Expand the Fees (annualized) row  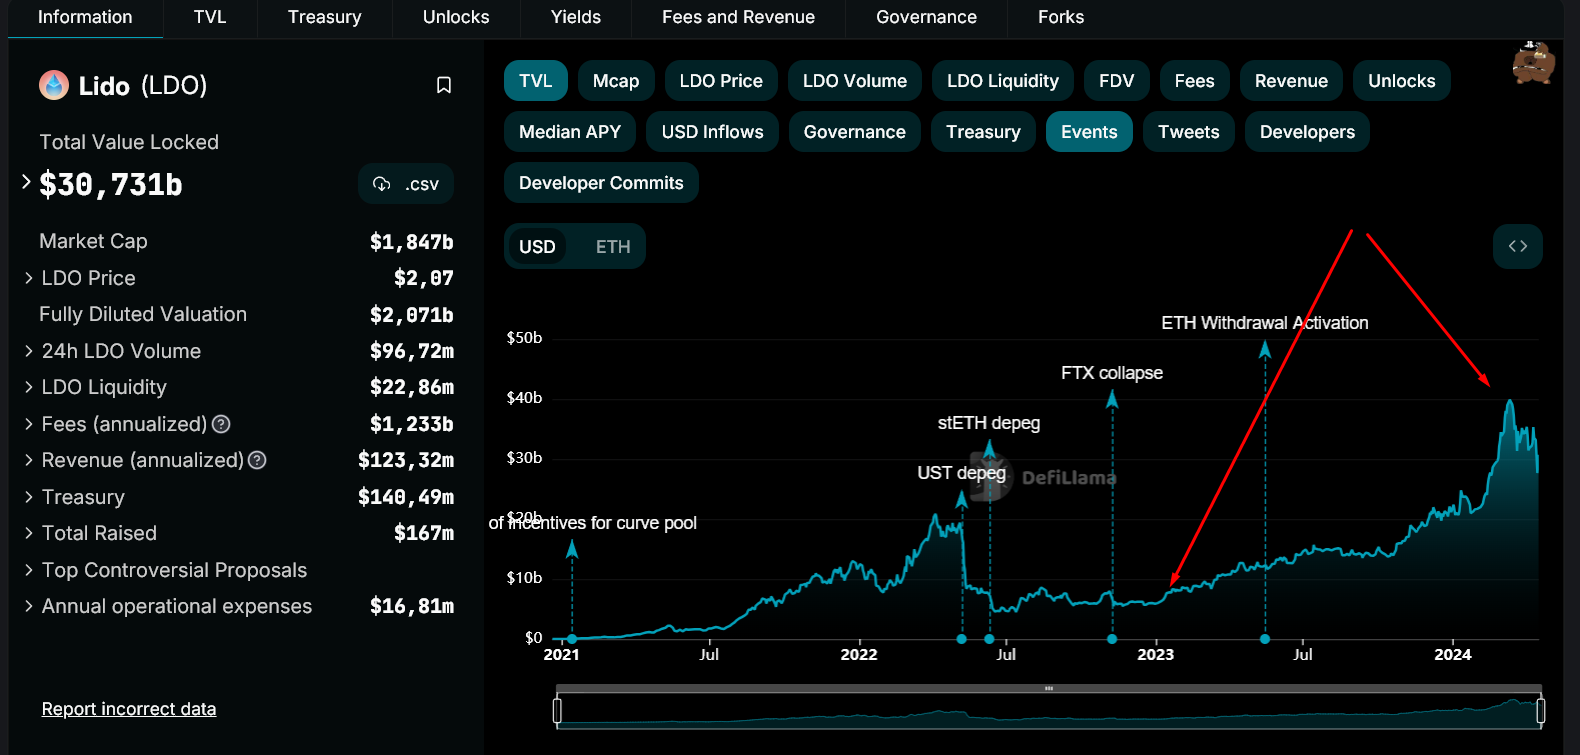pos(29,424)
